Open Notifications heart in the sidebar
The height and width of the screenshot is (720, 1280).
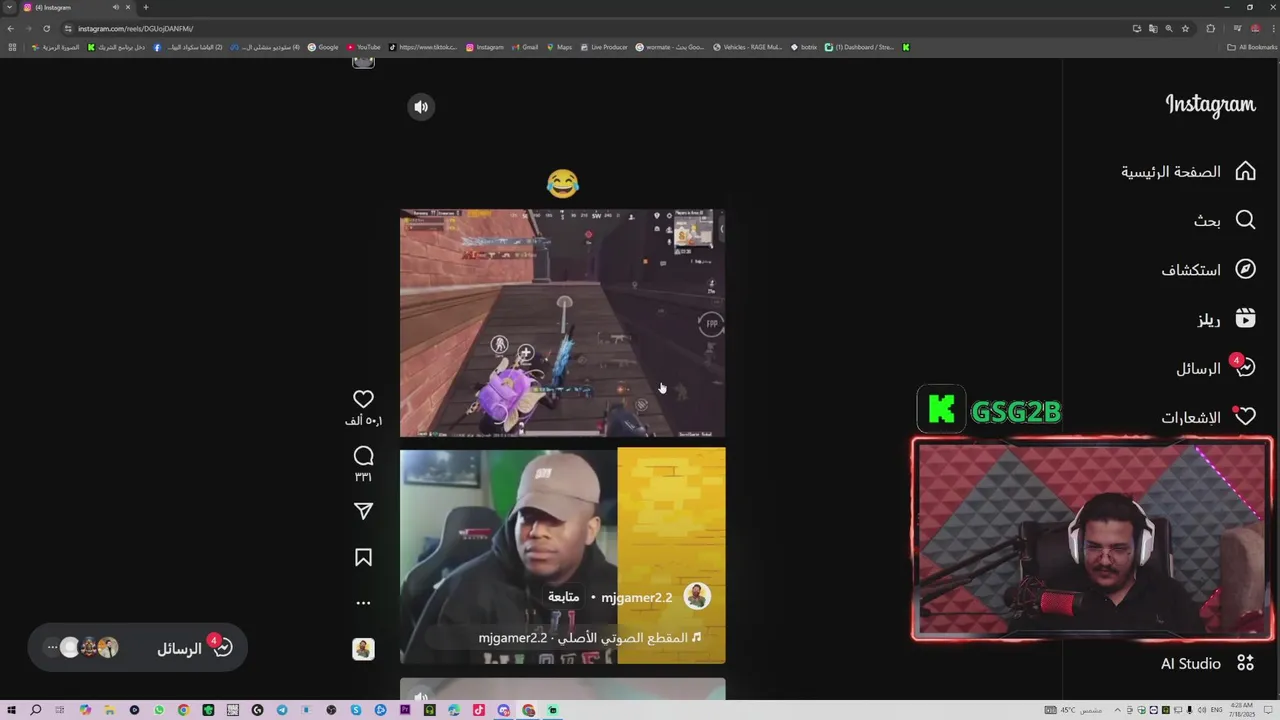click(x=1245, y=417)
